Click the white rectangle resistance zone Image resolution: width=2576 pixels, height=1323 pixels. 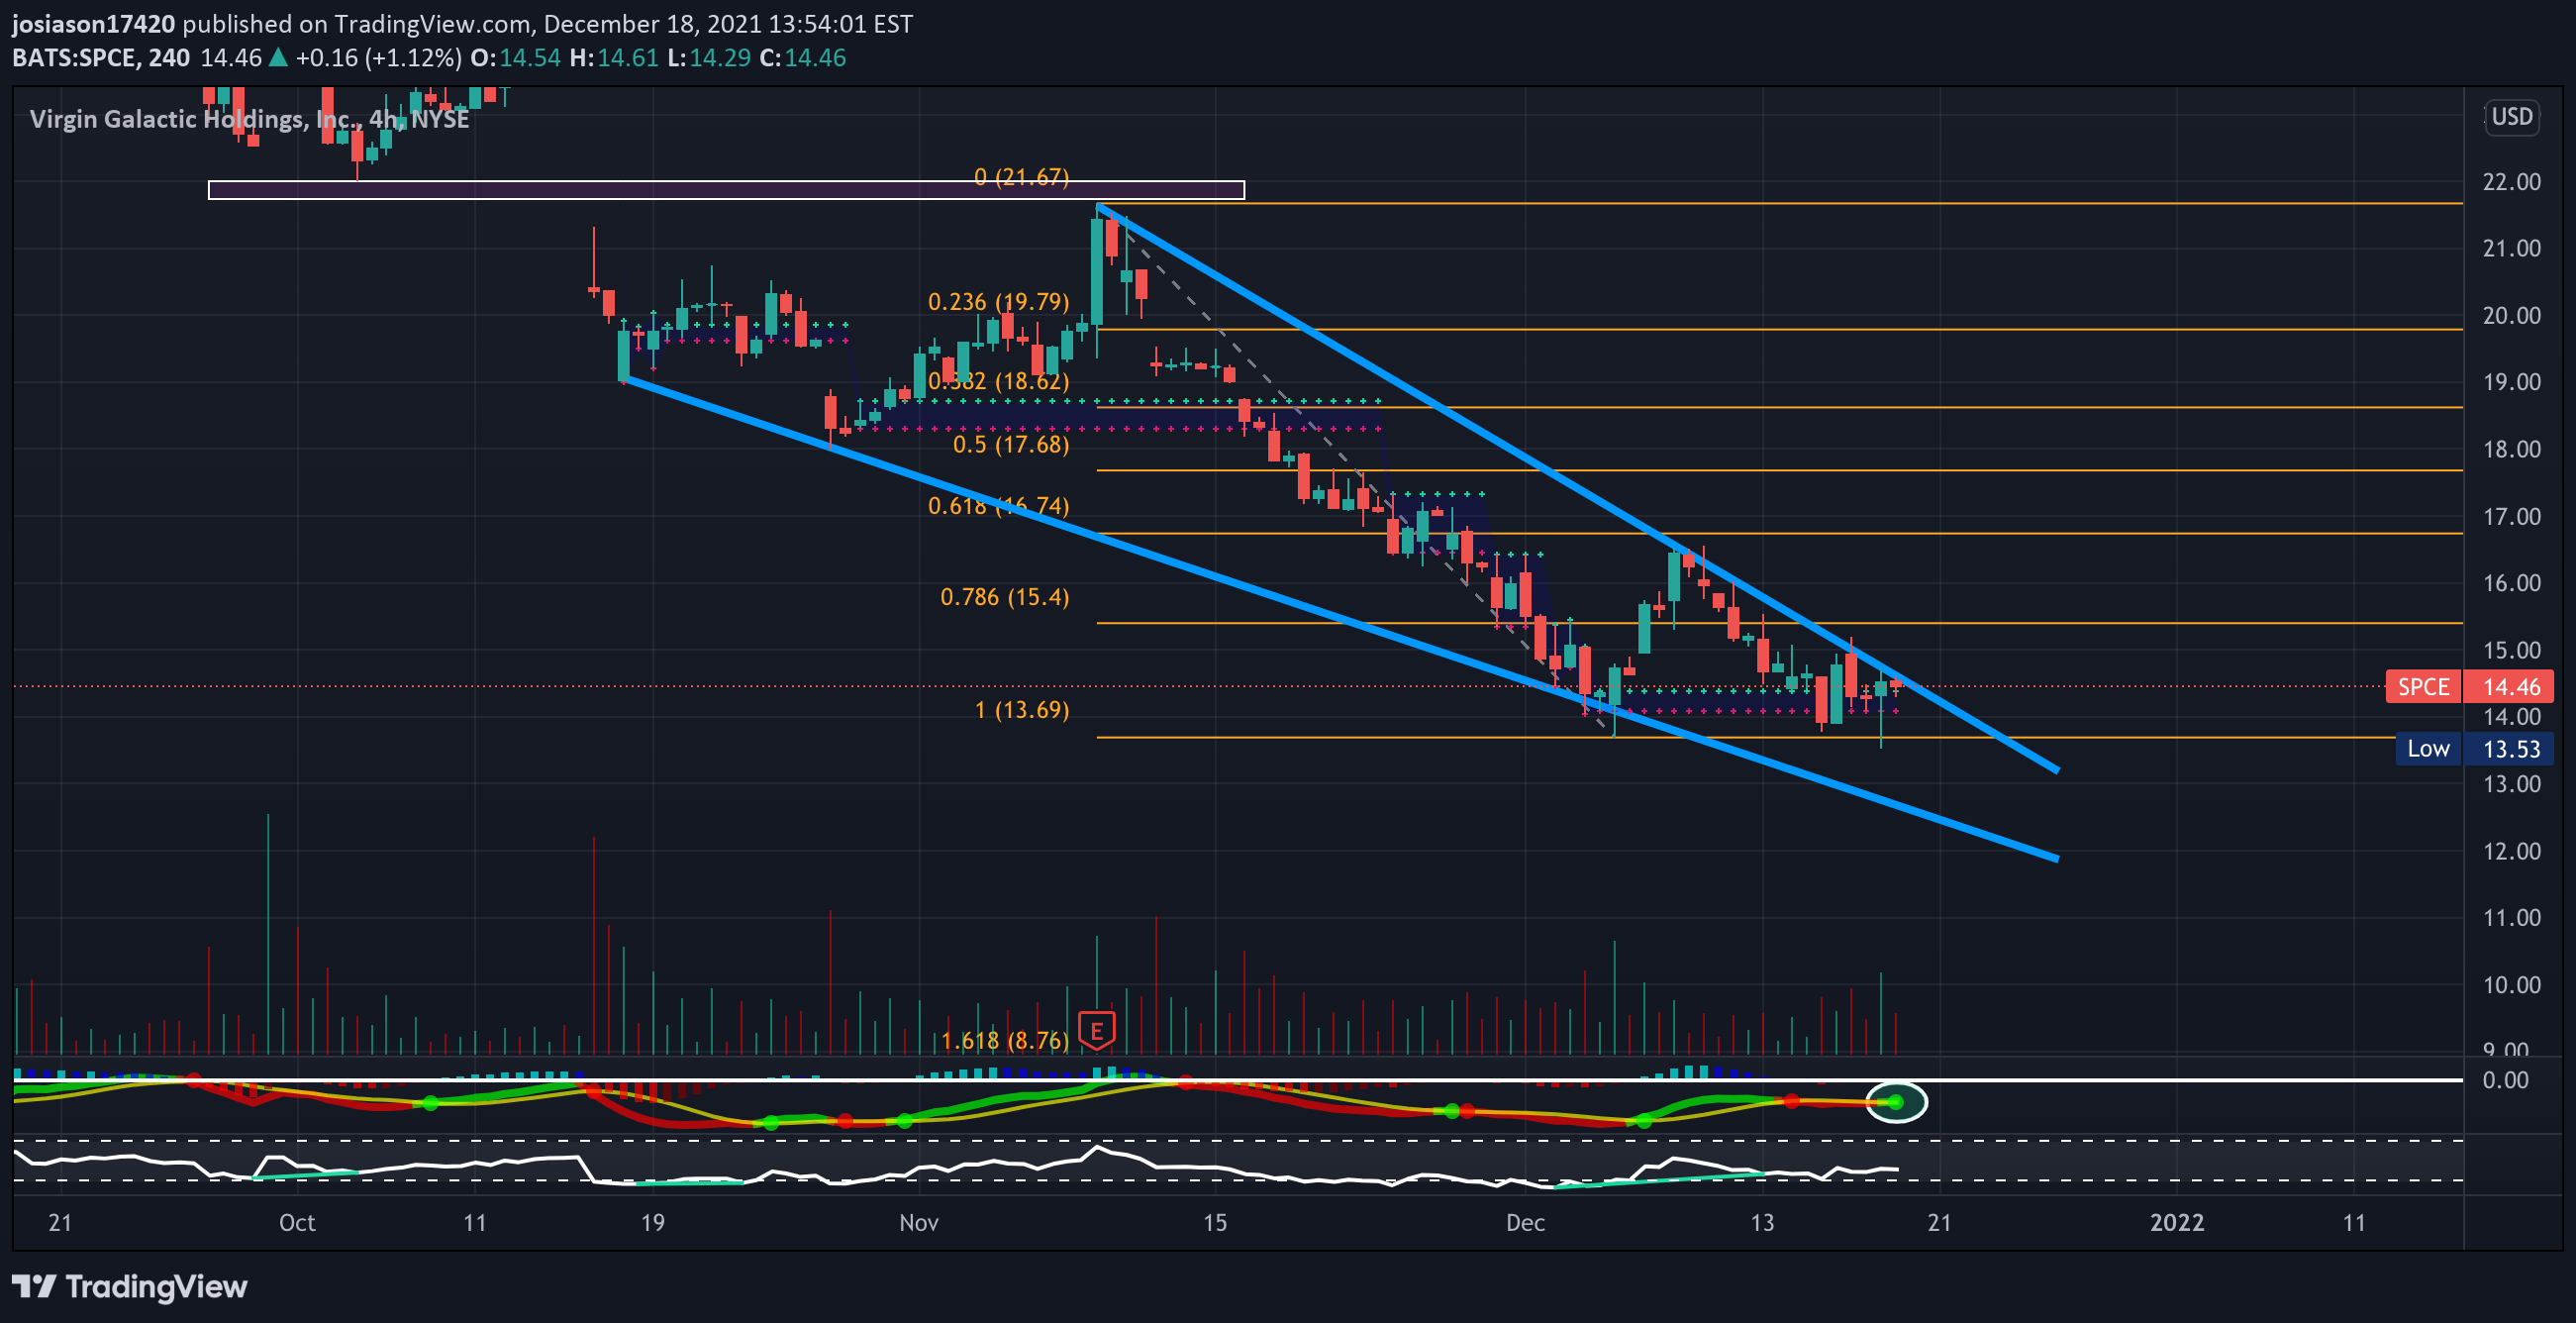tap(726, 190)
